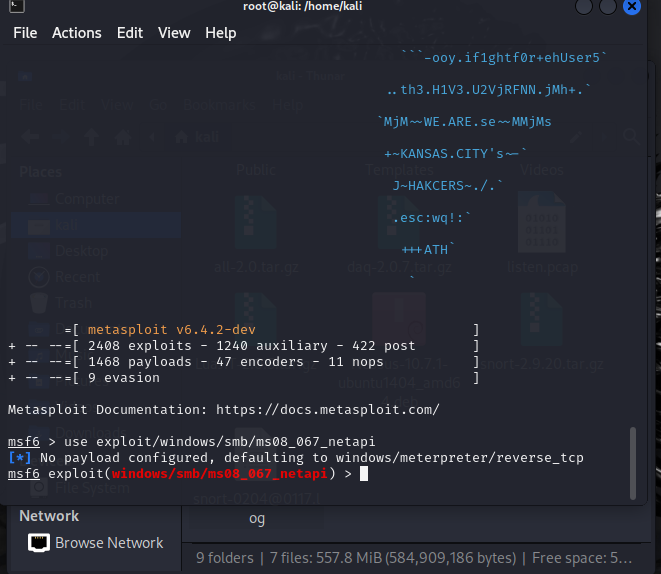The width and height of the screenshot is (661, 574).
Task: Click the Browse Network icon
Action: [39, 543]
